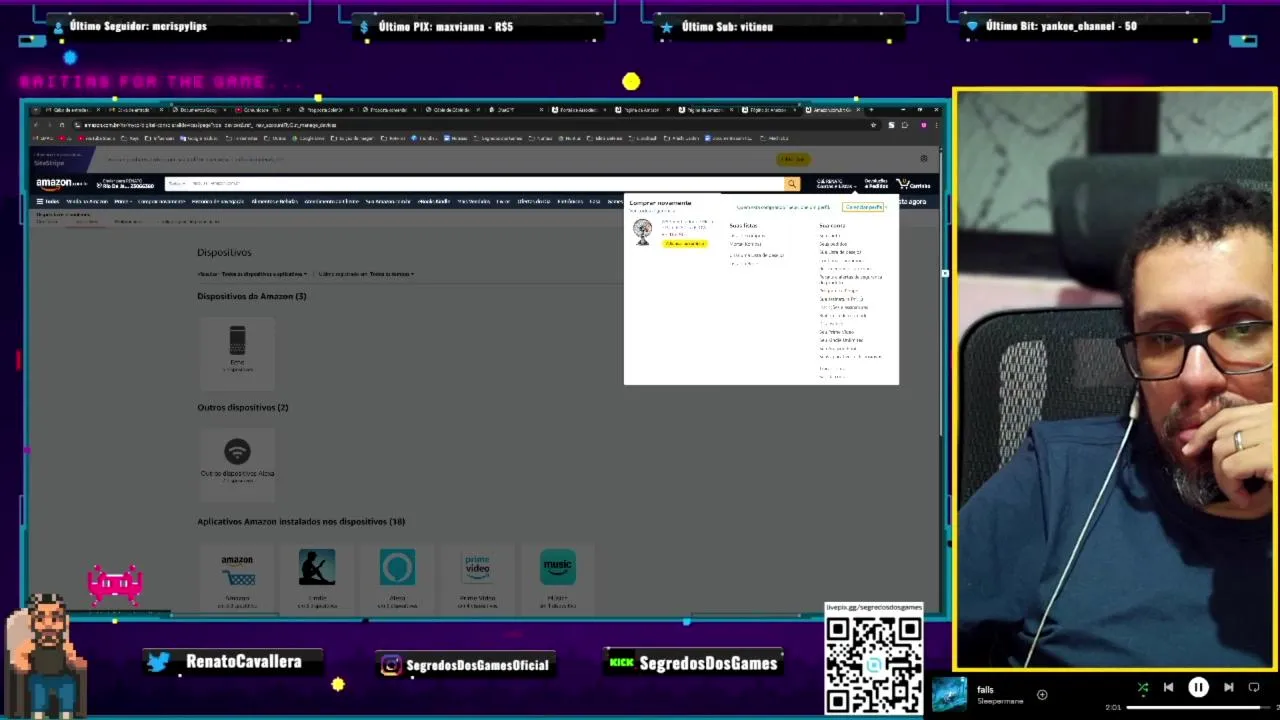
Task: Reload the page in the browser
Action: (x=61, y=125)
